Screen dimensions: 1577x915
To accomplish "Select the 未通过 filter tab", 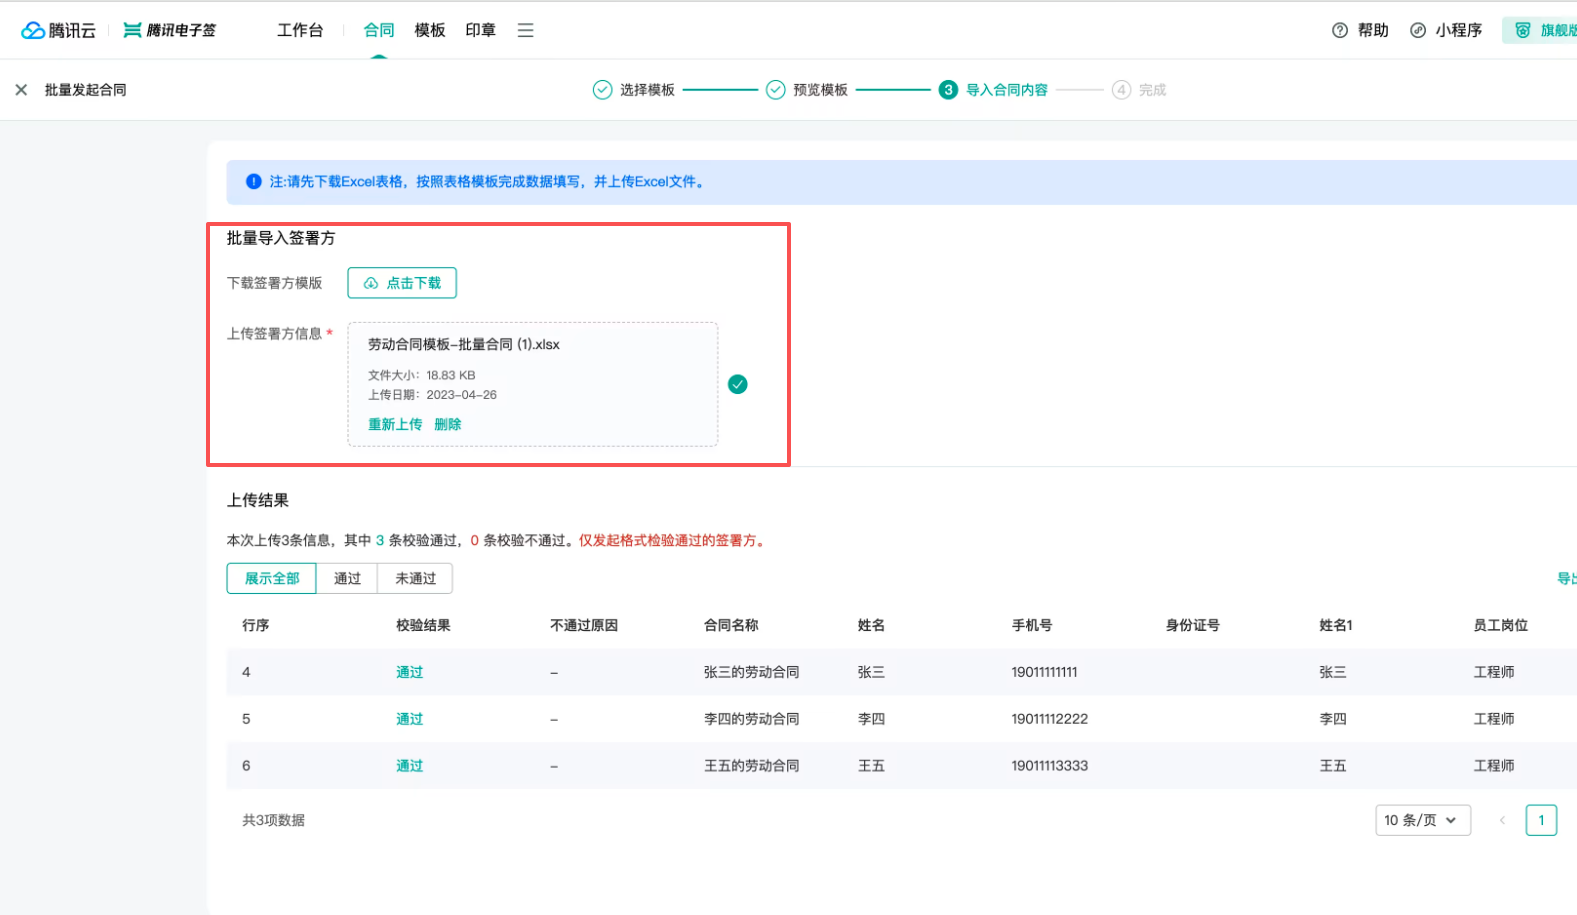I will [415, 578].
